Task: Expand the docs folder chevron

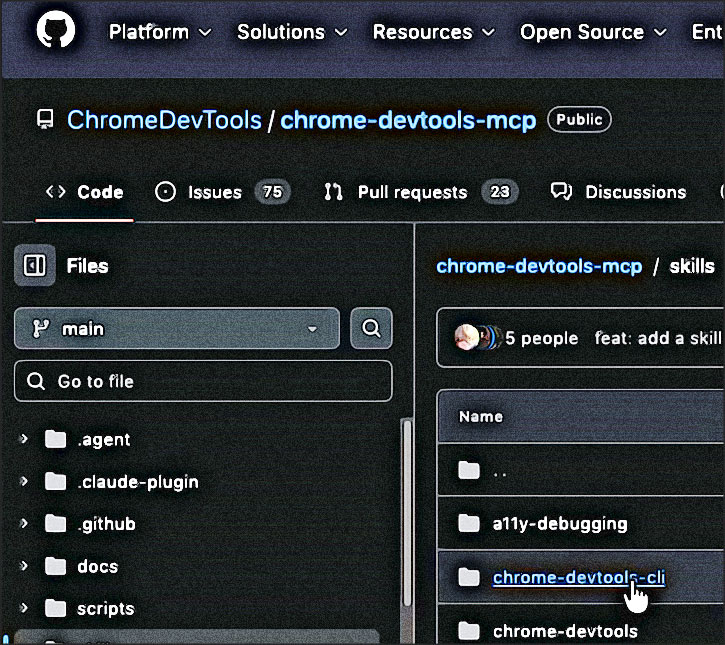Action: 23,565
